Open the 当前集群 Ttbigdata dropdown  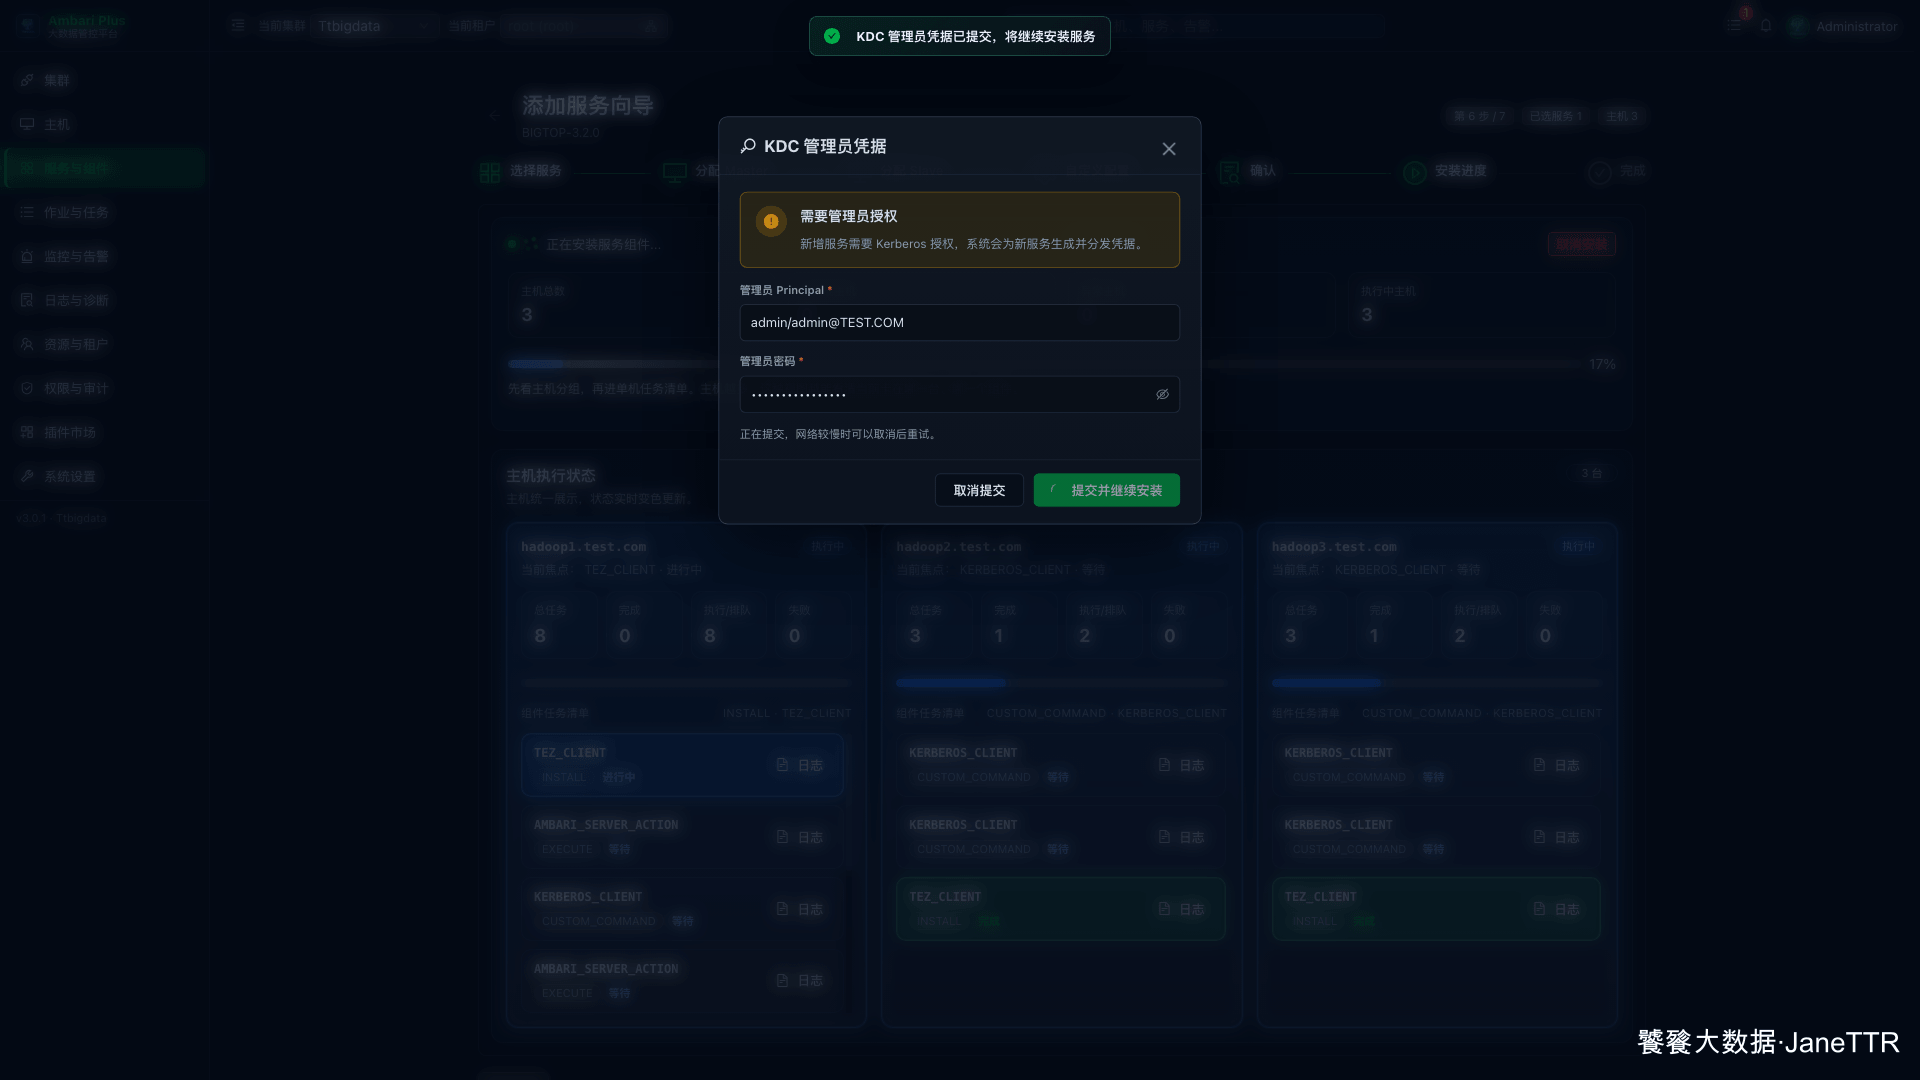click(375, 26)
